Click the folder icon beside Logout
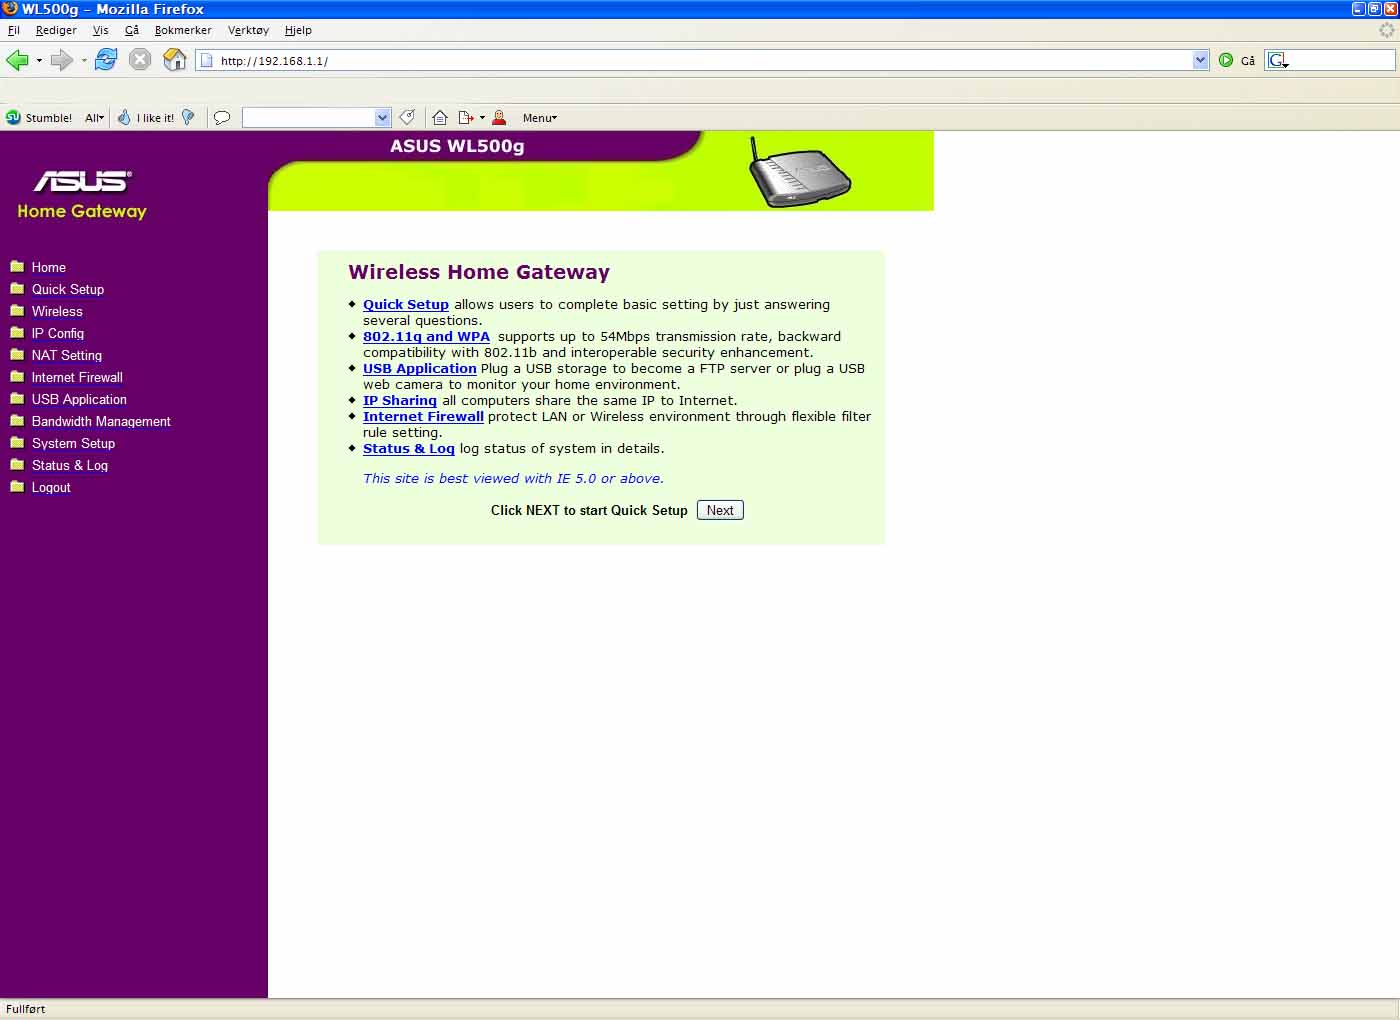1400x1020 pixels. point(17,486)
